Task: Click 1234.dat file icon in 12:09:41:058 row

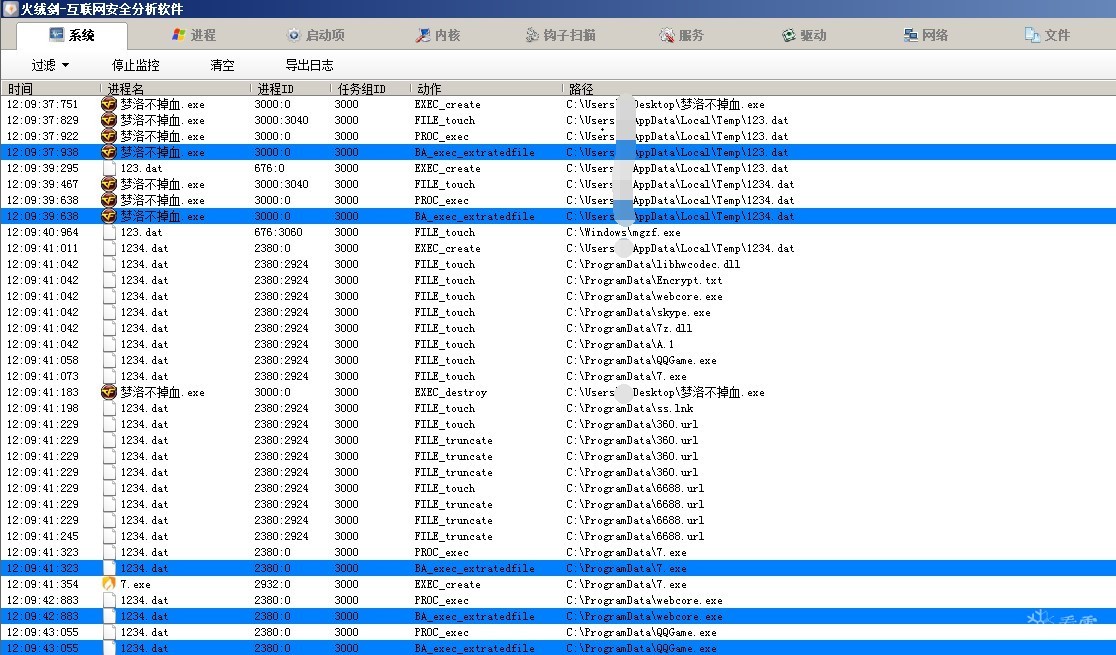Action: [109, 360]
